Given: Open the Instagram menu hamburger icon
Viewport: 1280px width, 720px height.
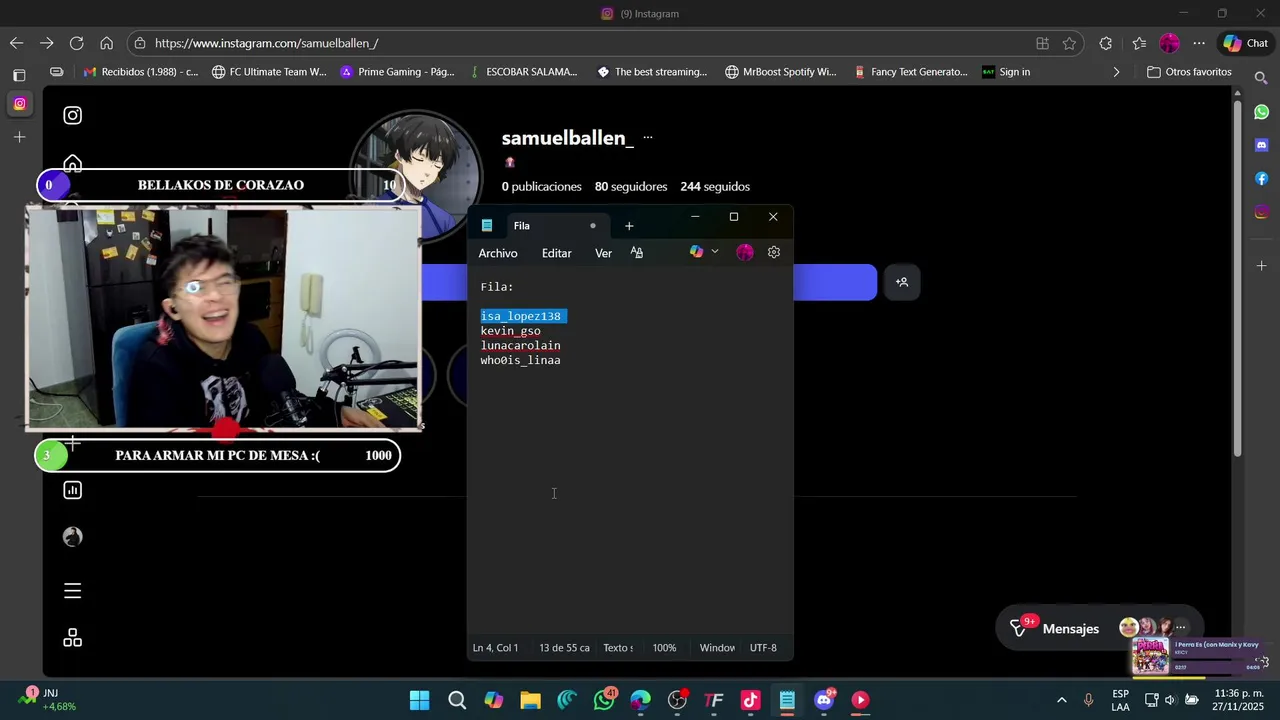Looking at the screenshot, I should pos(73,591).
